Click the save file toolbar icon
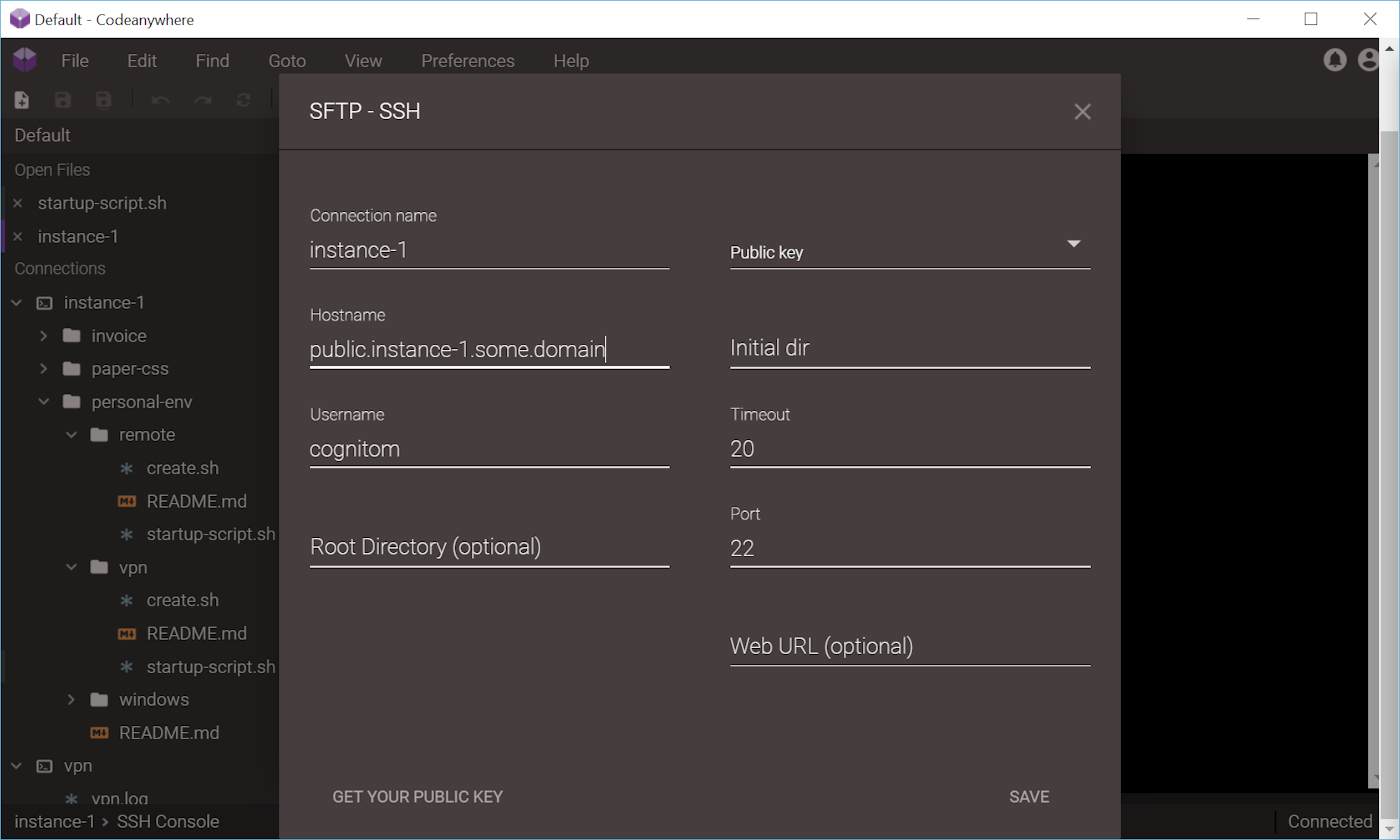The width and height of the screenshot is (1400, 840). (x=63, y=100)
